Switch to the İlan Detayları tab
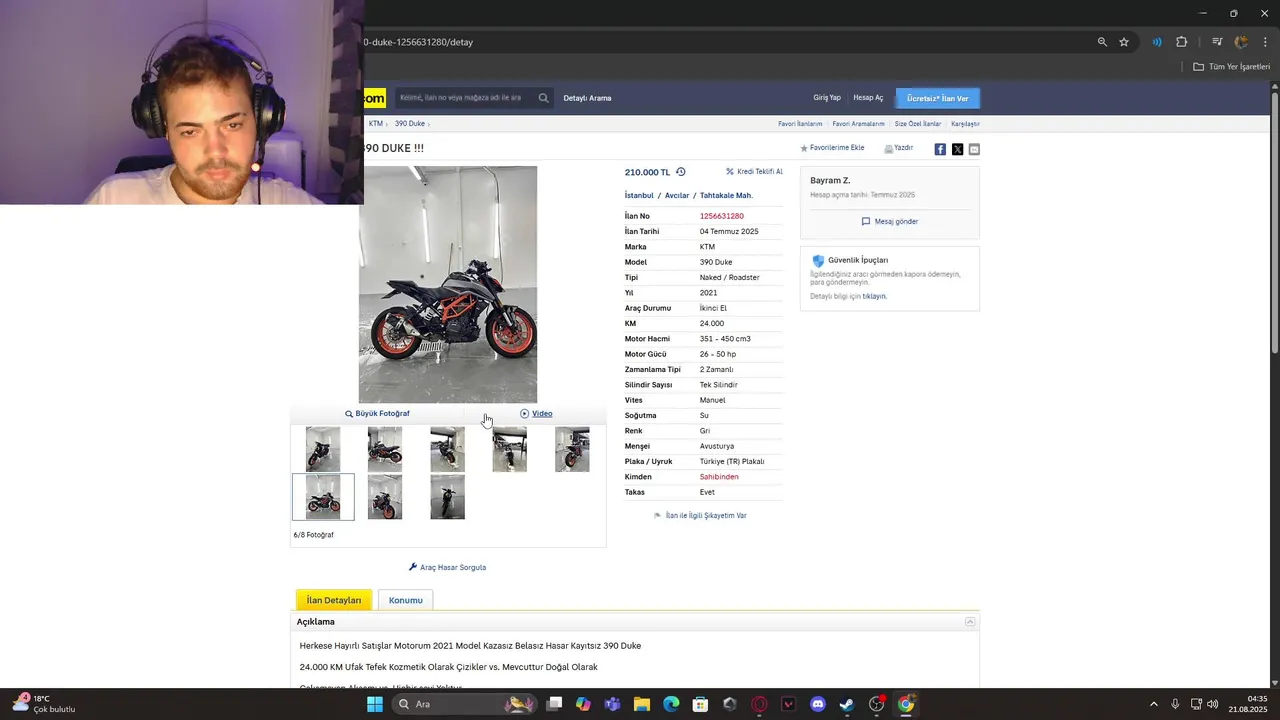1280x720 pixels. tap(334, 600)
